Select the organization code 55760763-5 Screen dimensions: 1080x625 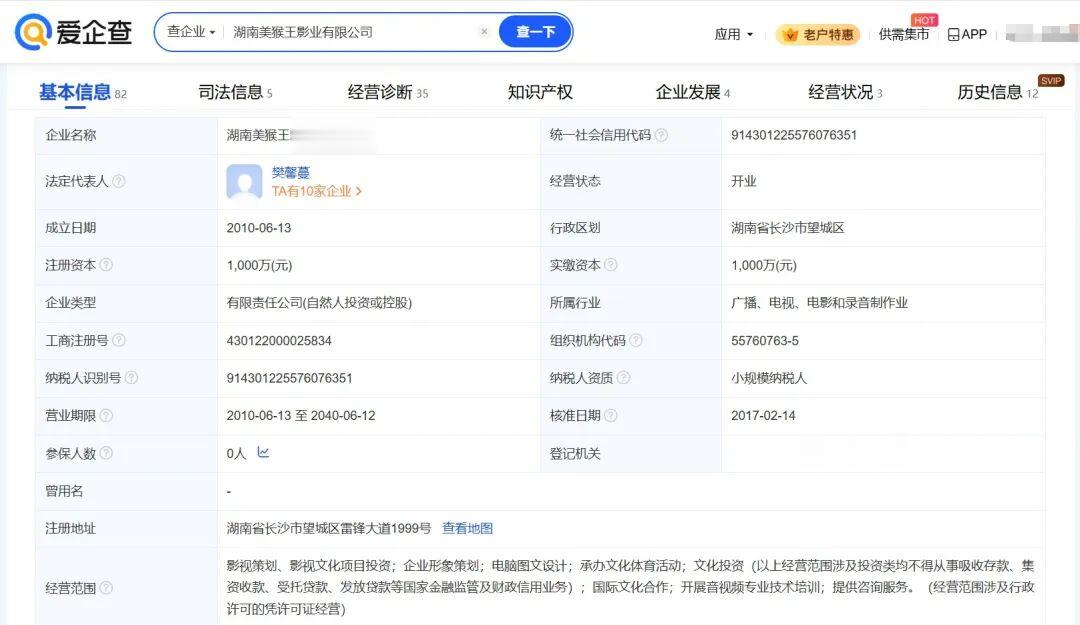(x=765, y=340)
